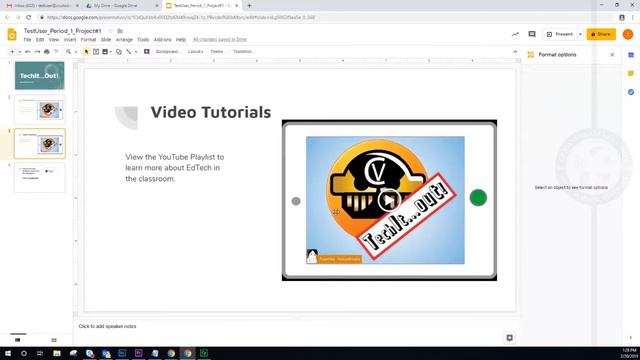Insert an image from toolbar
640x360 pixels.
coord(105,52)
